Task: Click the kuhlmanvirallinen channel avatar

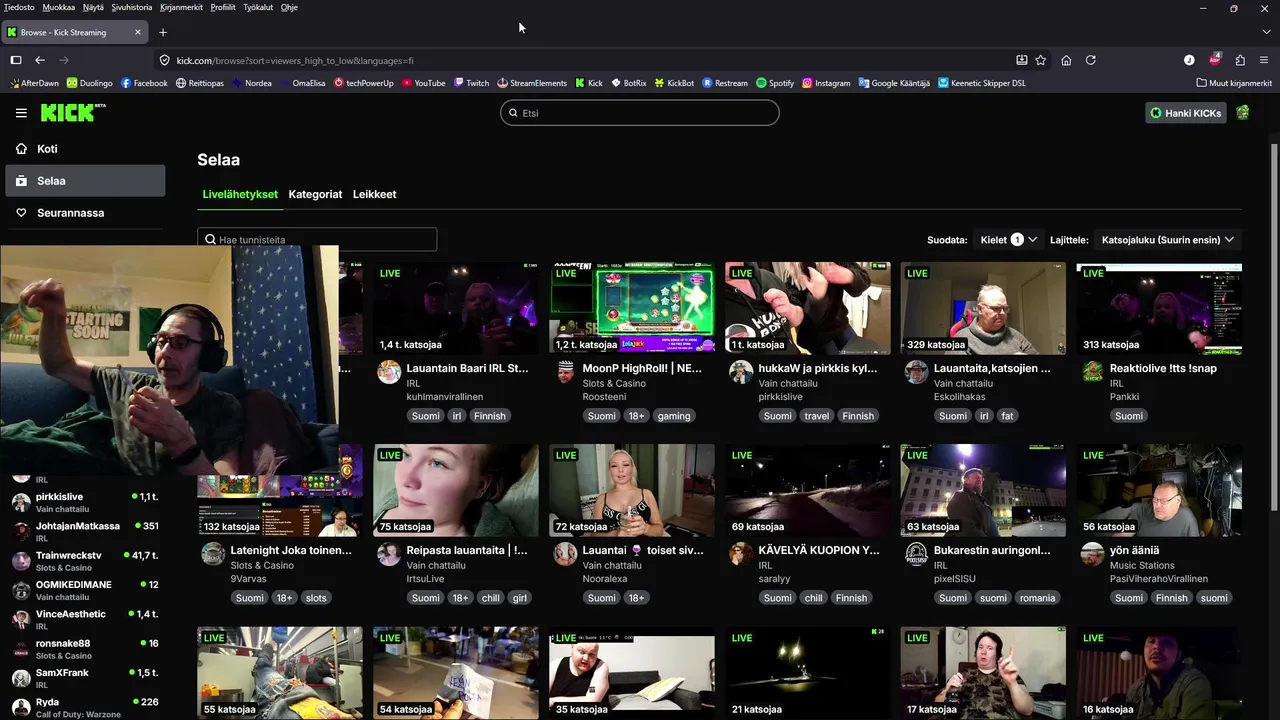Action: 389,372
